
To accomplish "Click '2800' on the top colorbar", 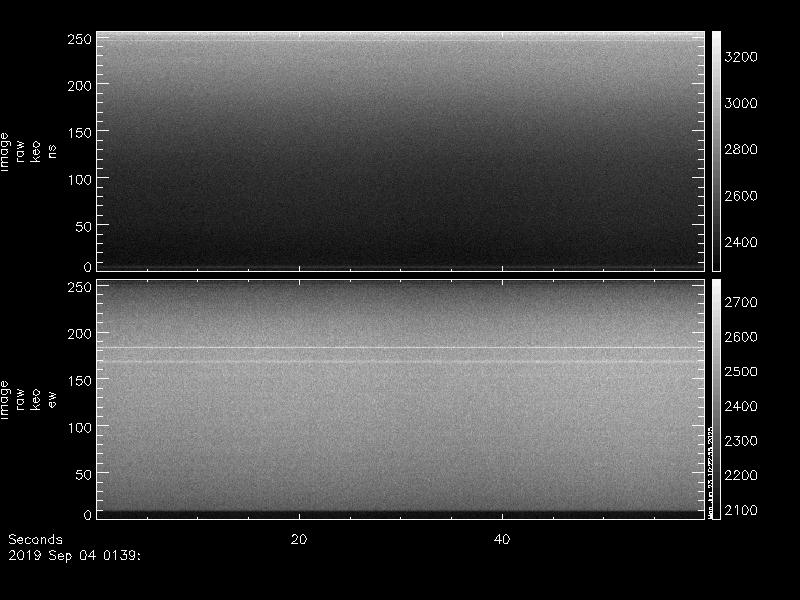I will pos(741,149).
